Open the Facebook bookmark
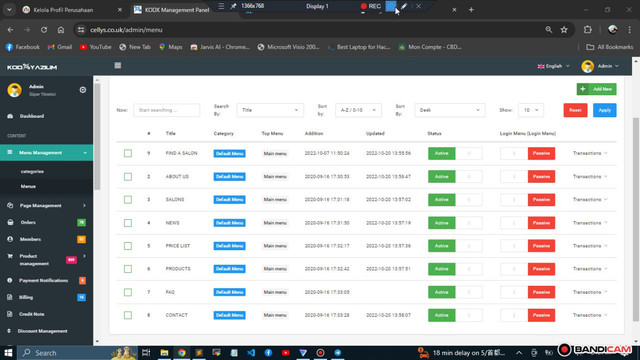The image size is (640, 360). tap(23, 47)
